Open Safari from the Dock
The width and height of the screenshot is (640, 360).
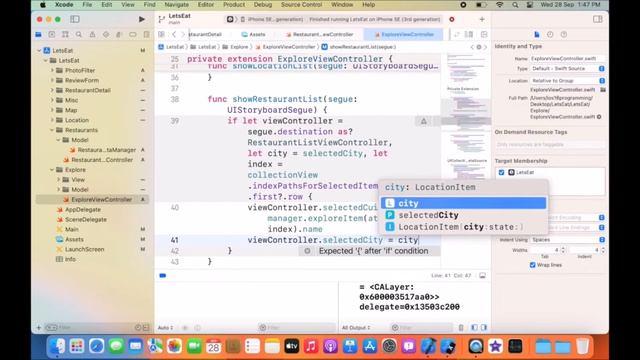(x=96, y=347)
